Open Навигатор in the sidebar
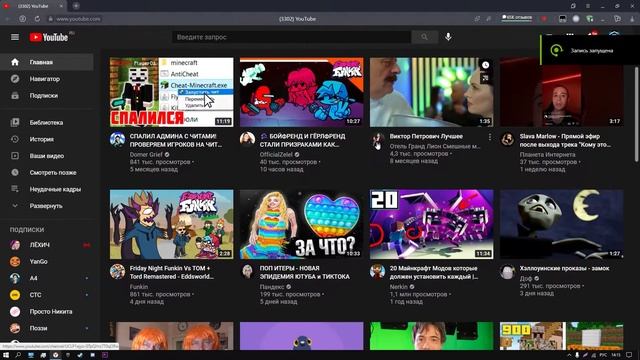The height and width of the screenshot is (360, 640). click(47, 79)
